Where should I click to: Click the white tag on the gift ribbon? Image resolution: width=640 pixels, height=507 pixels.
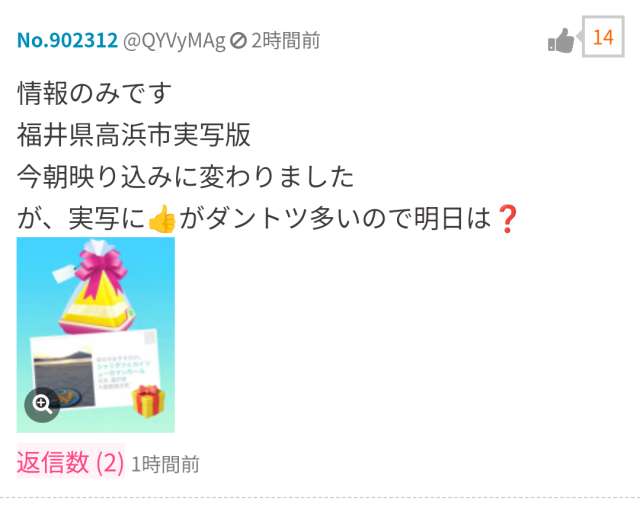click(x=64, y=272)
